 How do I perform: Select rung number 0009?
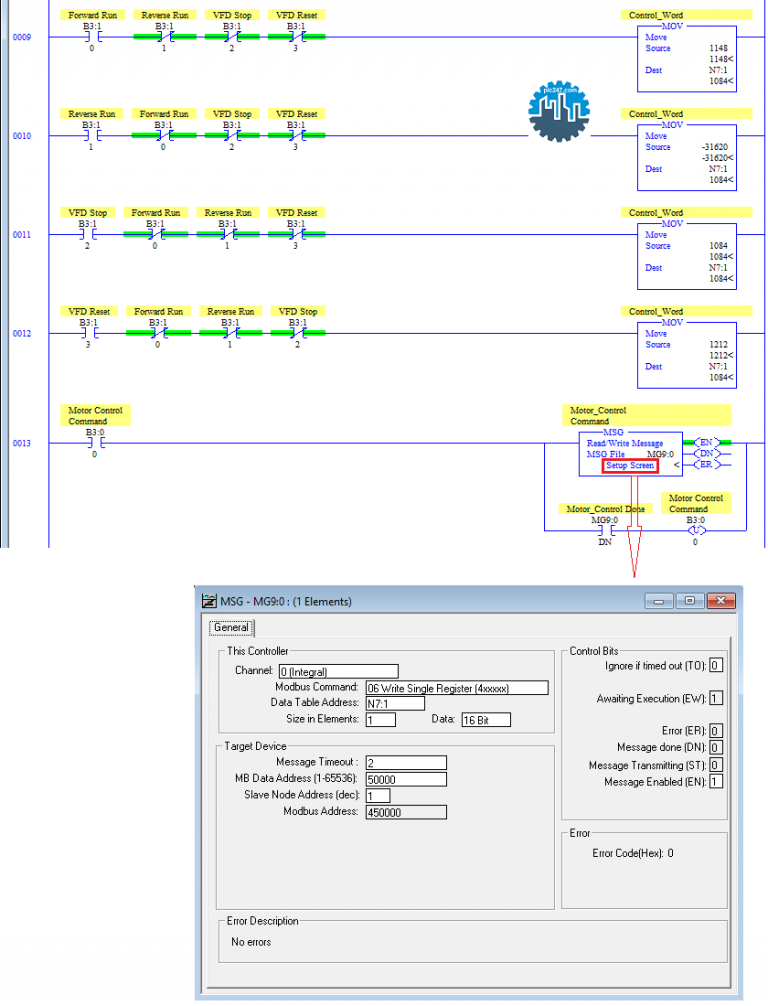[x=22, y=37]
